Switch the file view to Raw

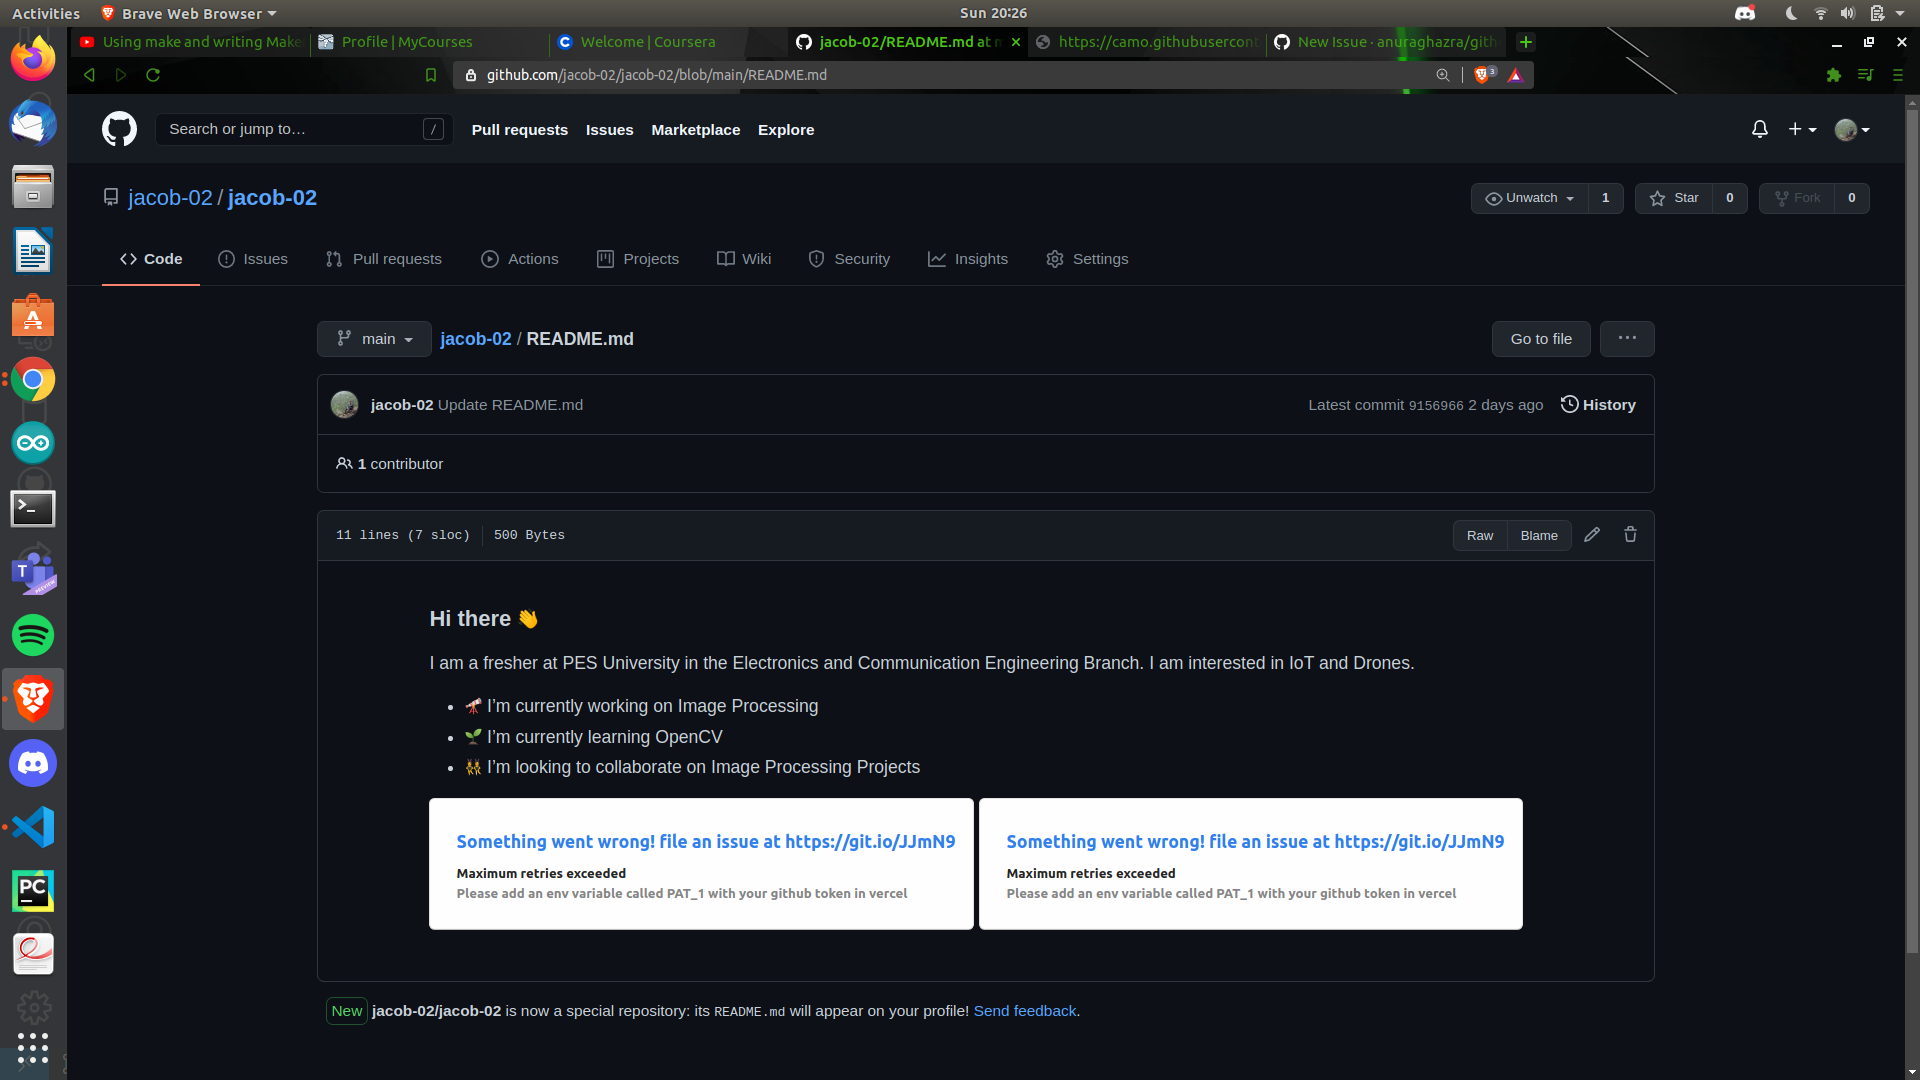click(x=1480, y=535)
